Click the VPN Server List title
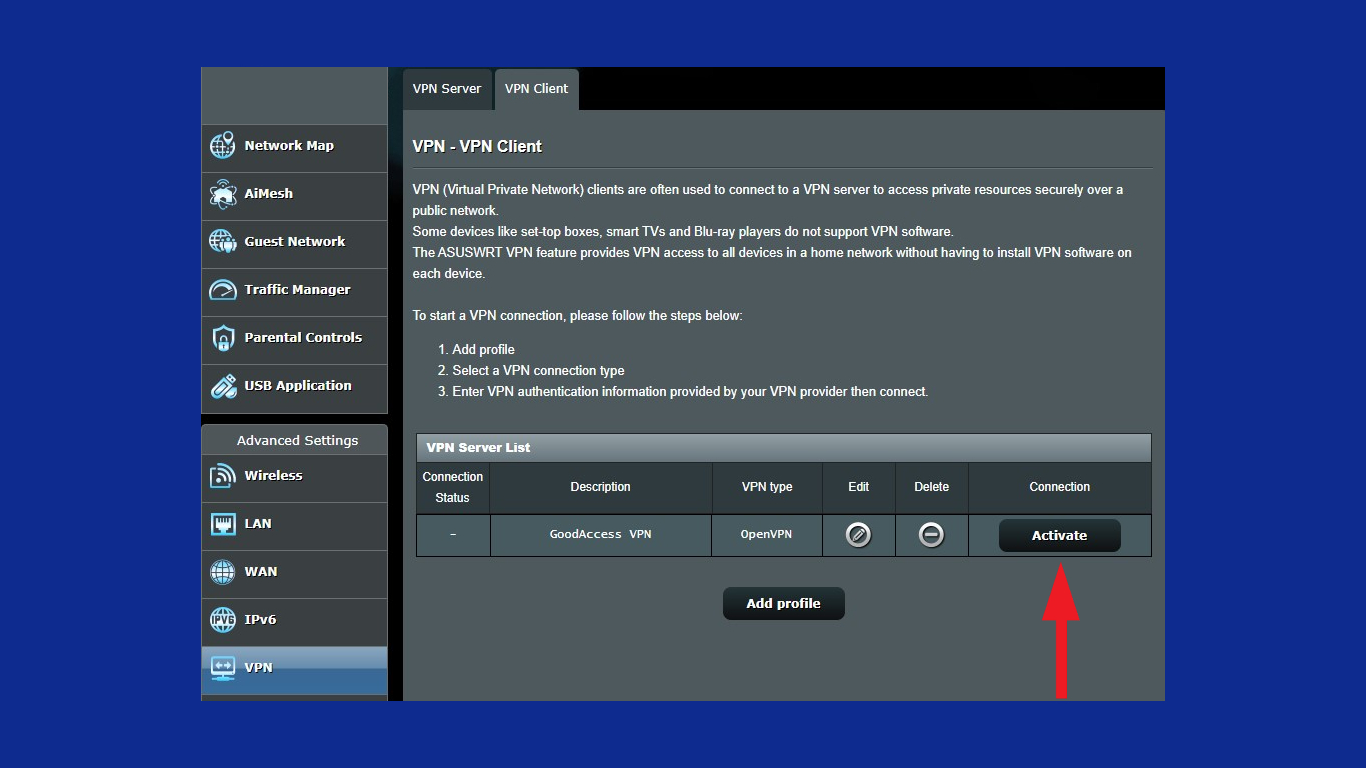This screenshot has width=1366, height=768. point(478,447)
